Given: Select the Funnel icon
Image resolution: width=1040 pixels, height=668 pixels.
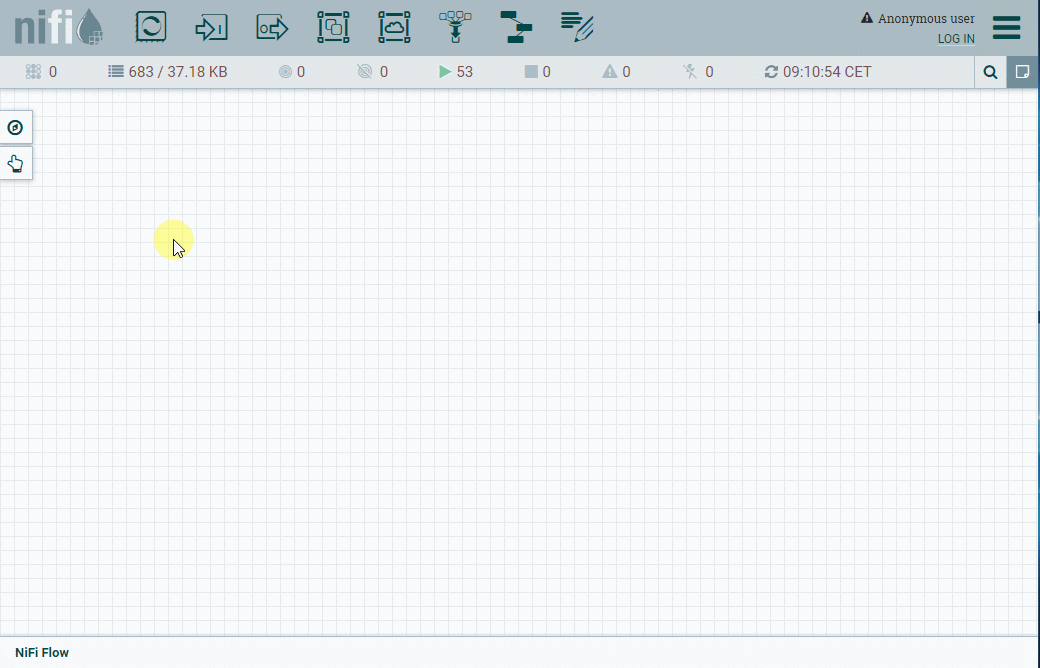Looking at the screenshot, I should coord(455,27).
